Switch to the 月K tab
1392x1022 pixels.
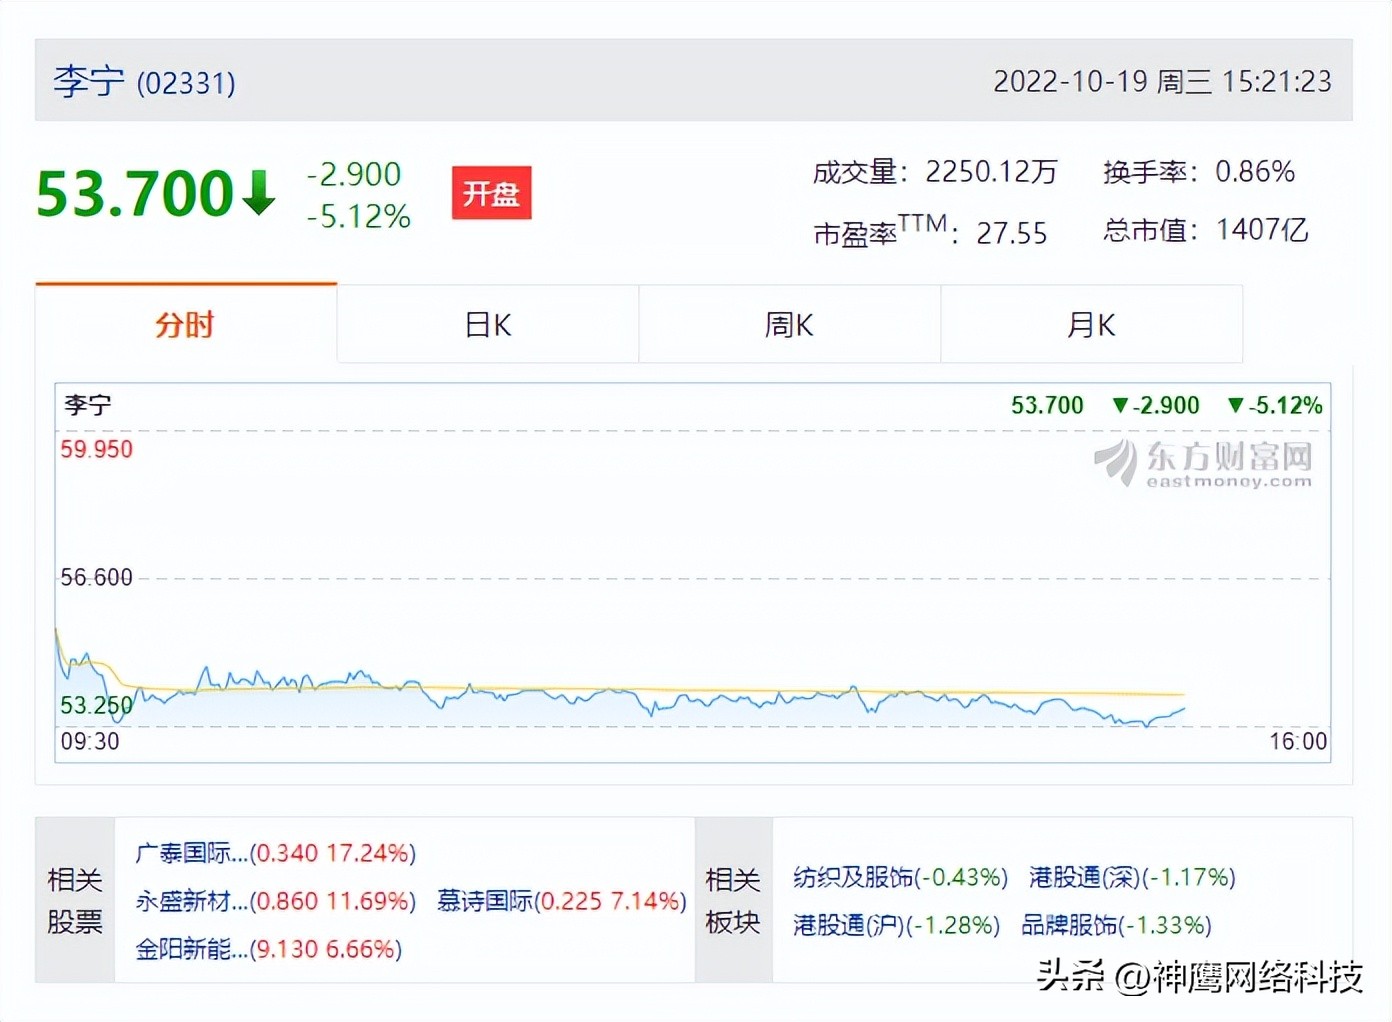[x=1091, y=324]
